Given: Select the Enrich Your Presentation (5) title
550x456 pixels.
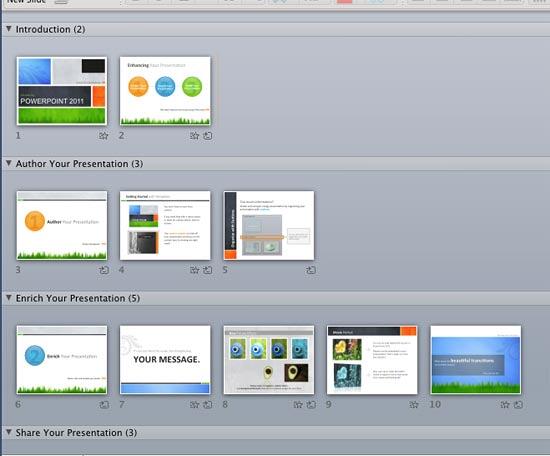Looking at the screenshot, I should (78, 299).
